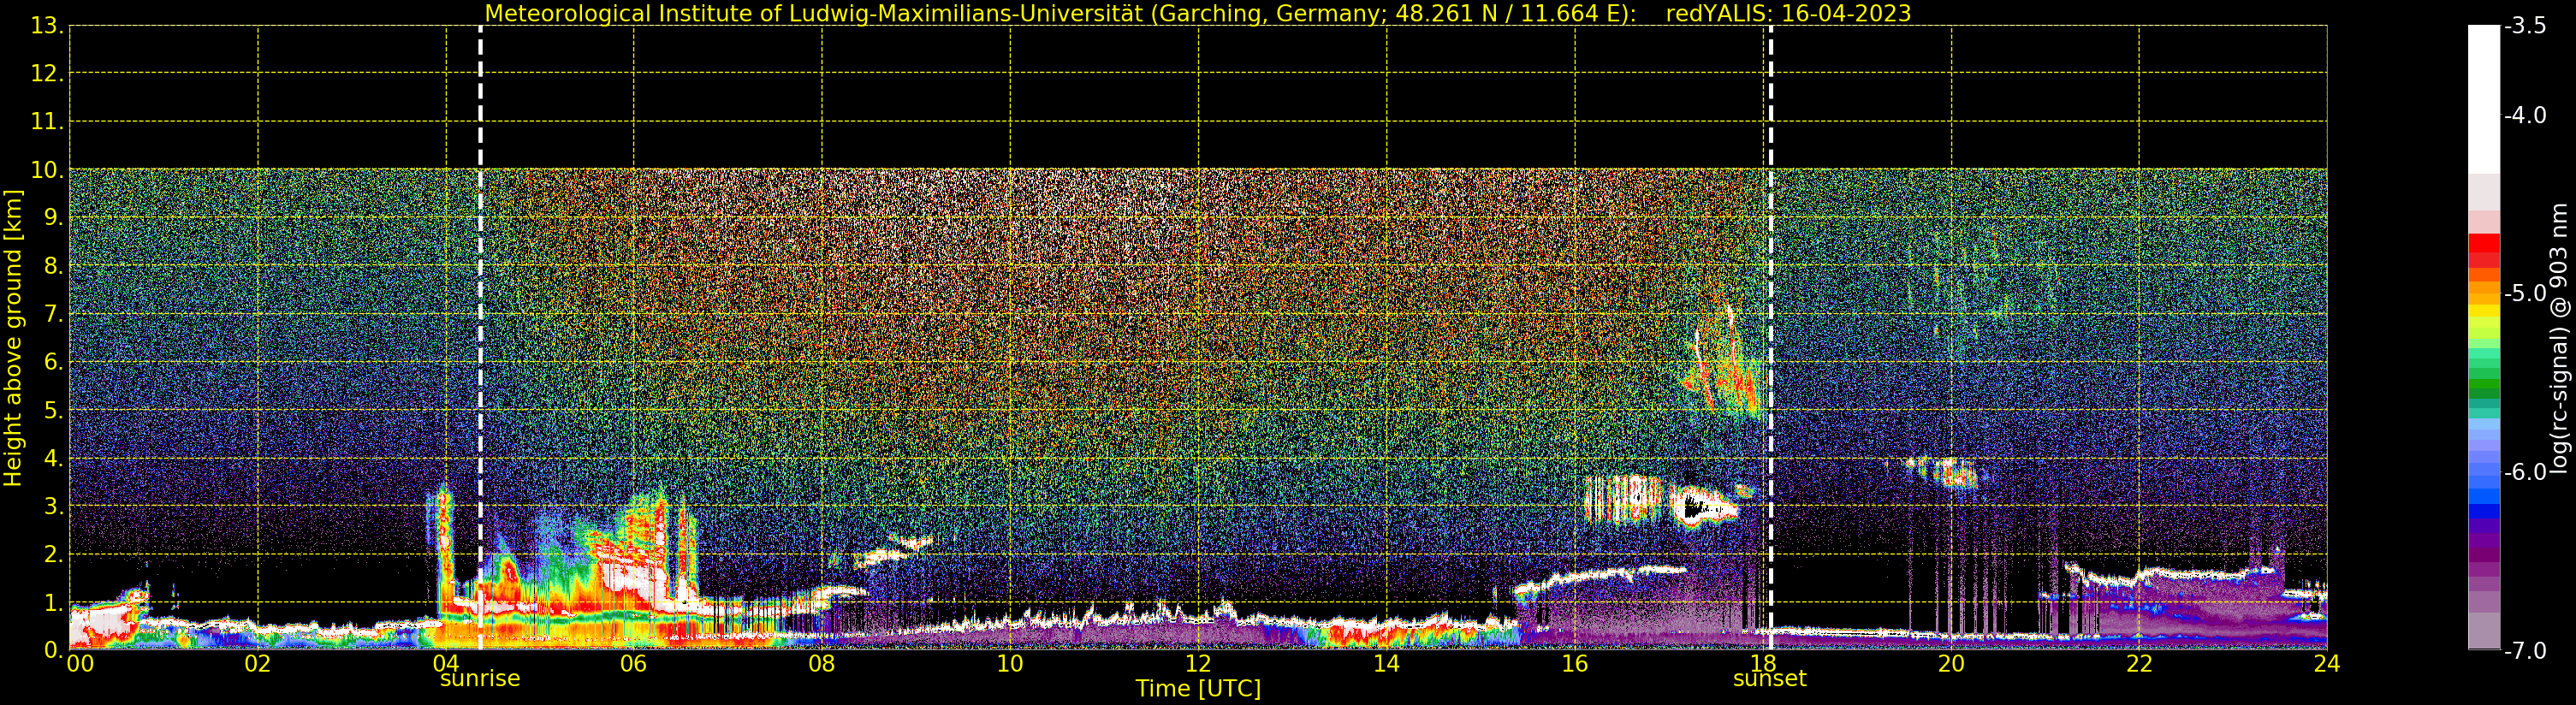The height and width of the screenshot is (705, 2576).
Task: Click the '8.' height axis tick label
Action: (54, 266)
